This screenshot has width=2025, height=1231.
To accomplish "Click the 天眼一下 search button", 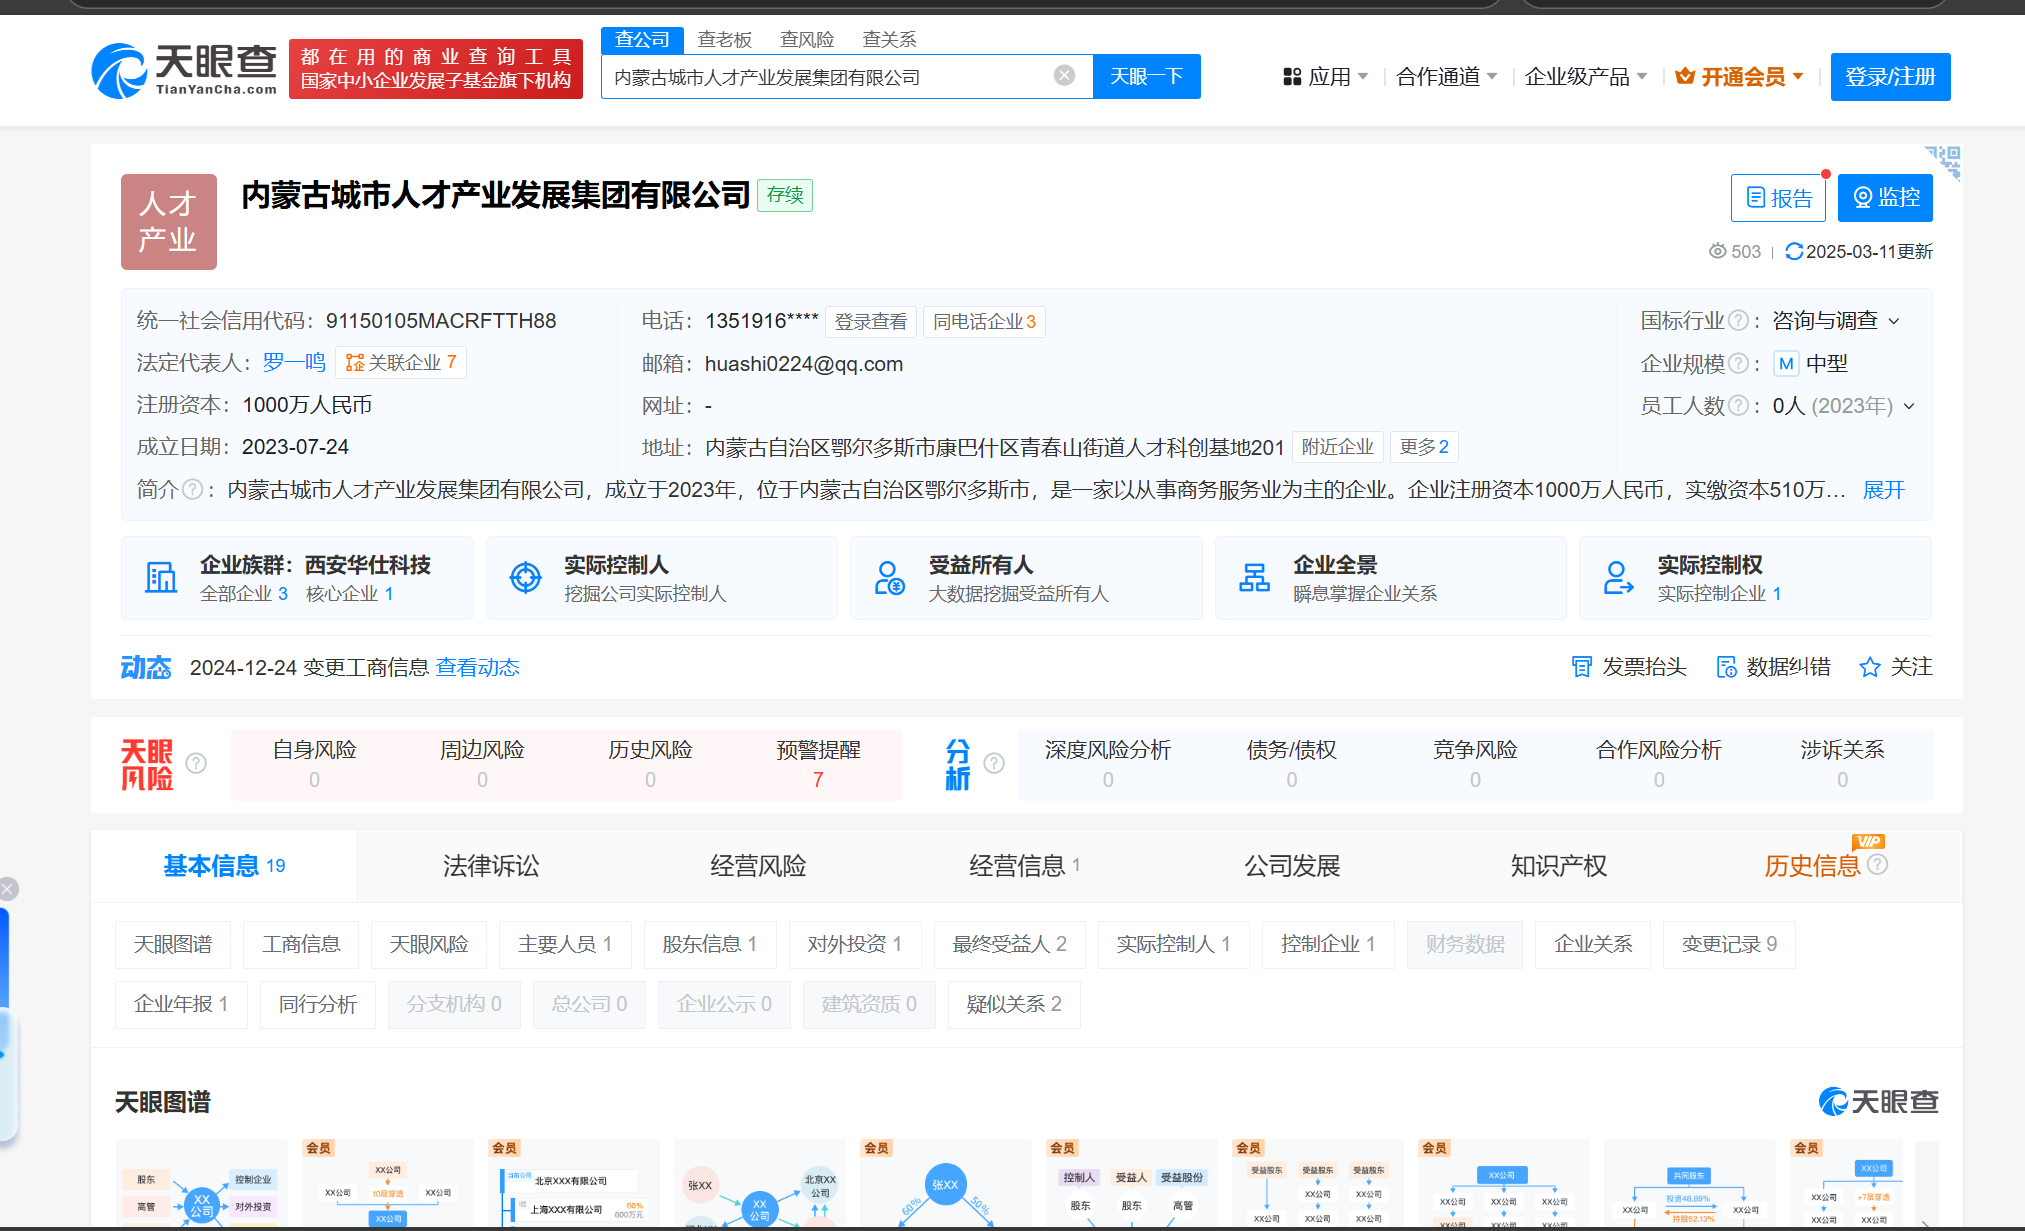I will [1147, 76].
